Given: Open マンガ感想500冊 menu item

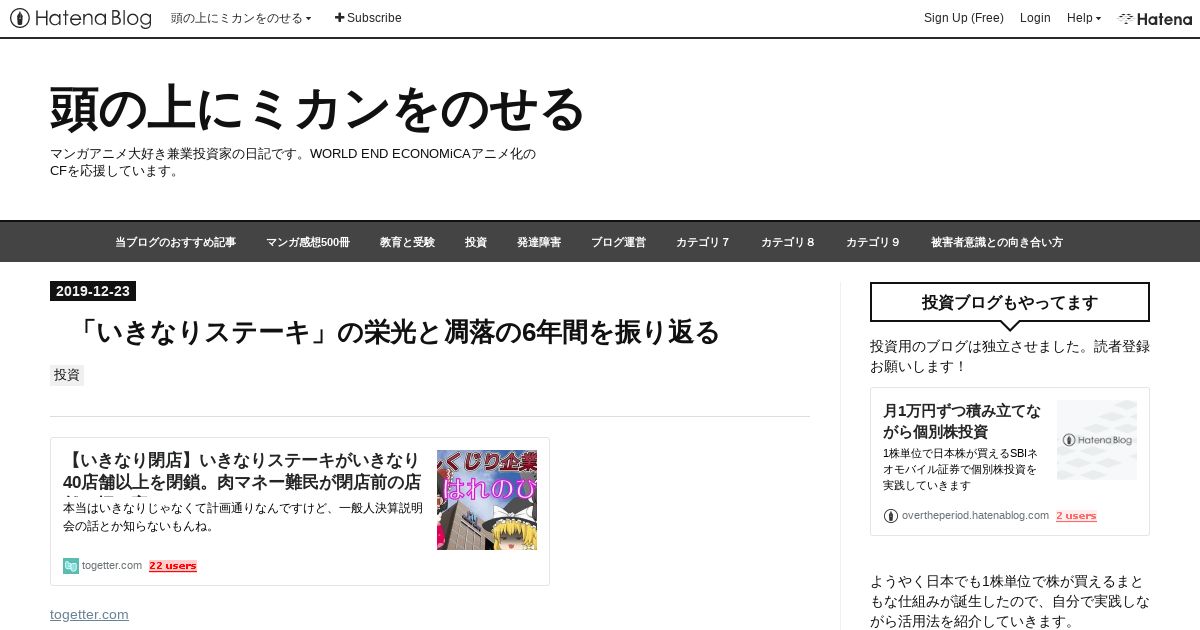Looking at the screenshot, I should [308, 242].
